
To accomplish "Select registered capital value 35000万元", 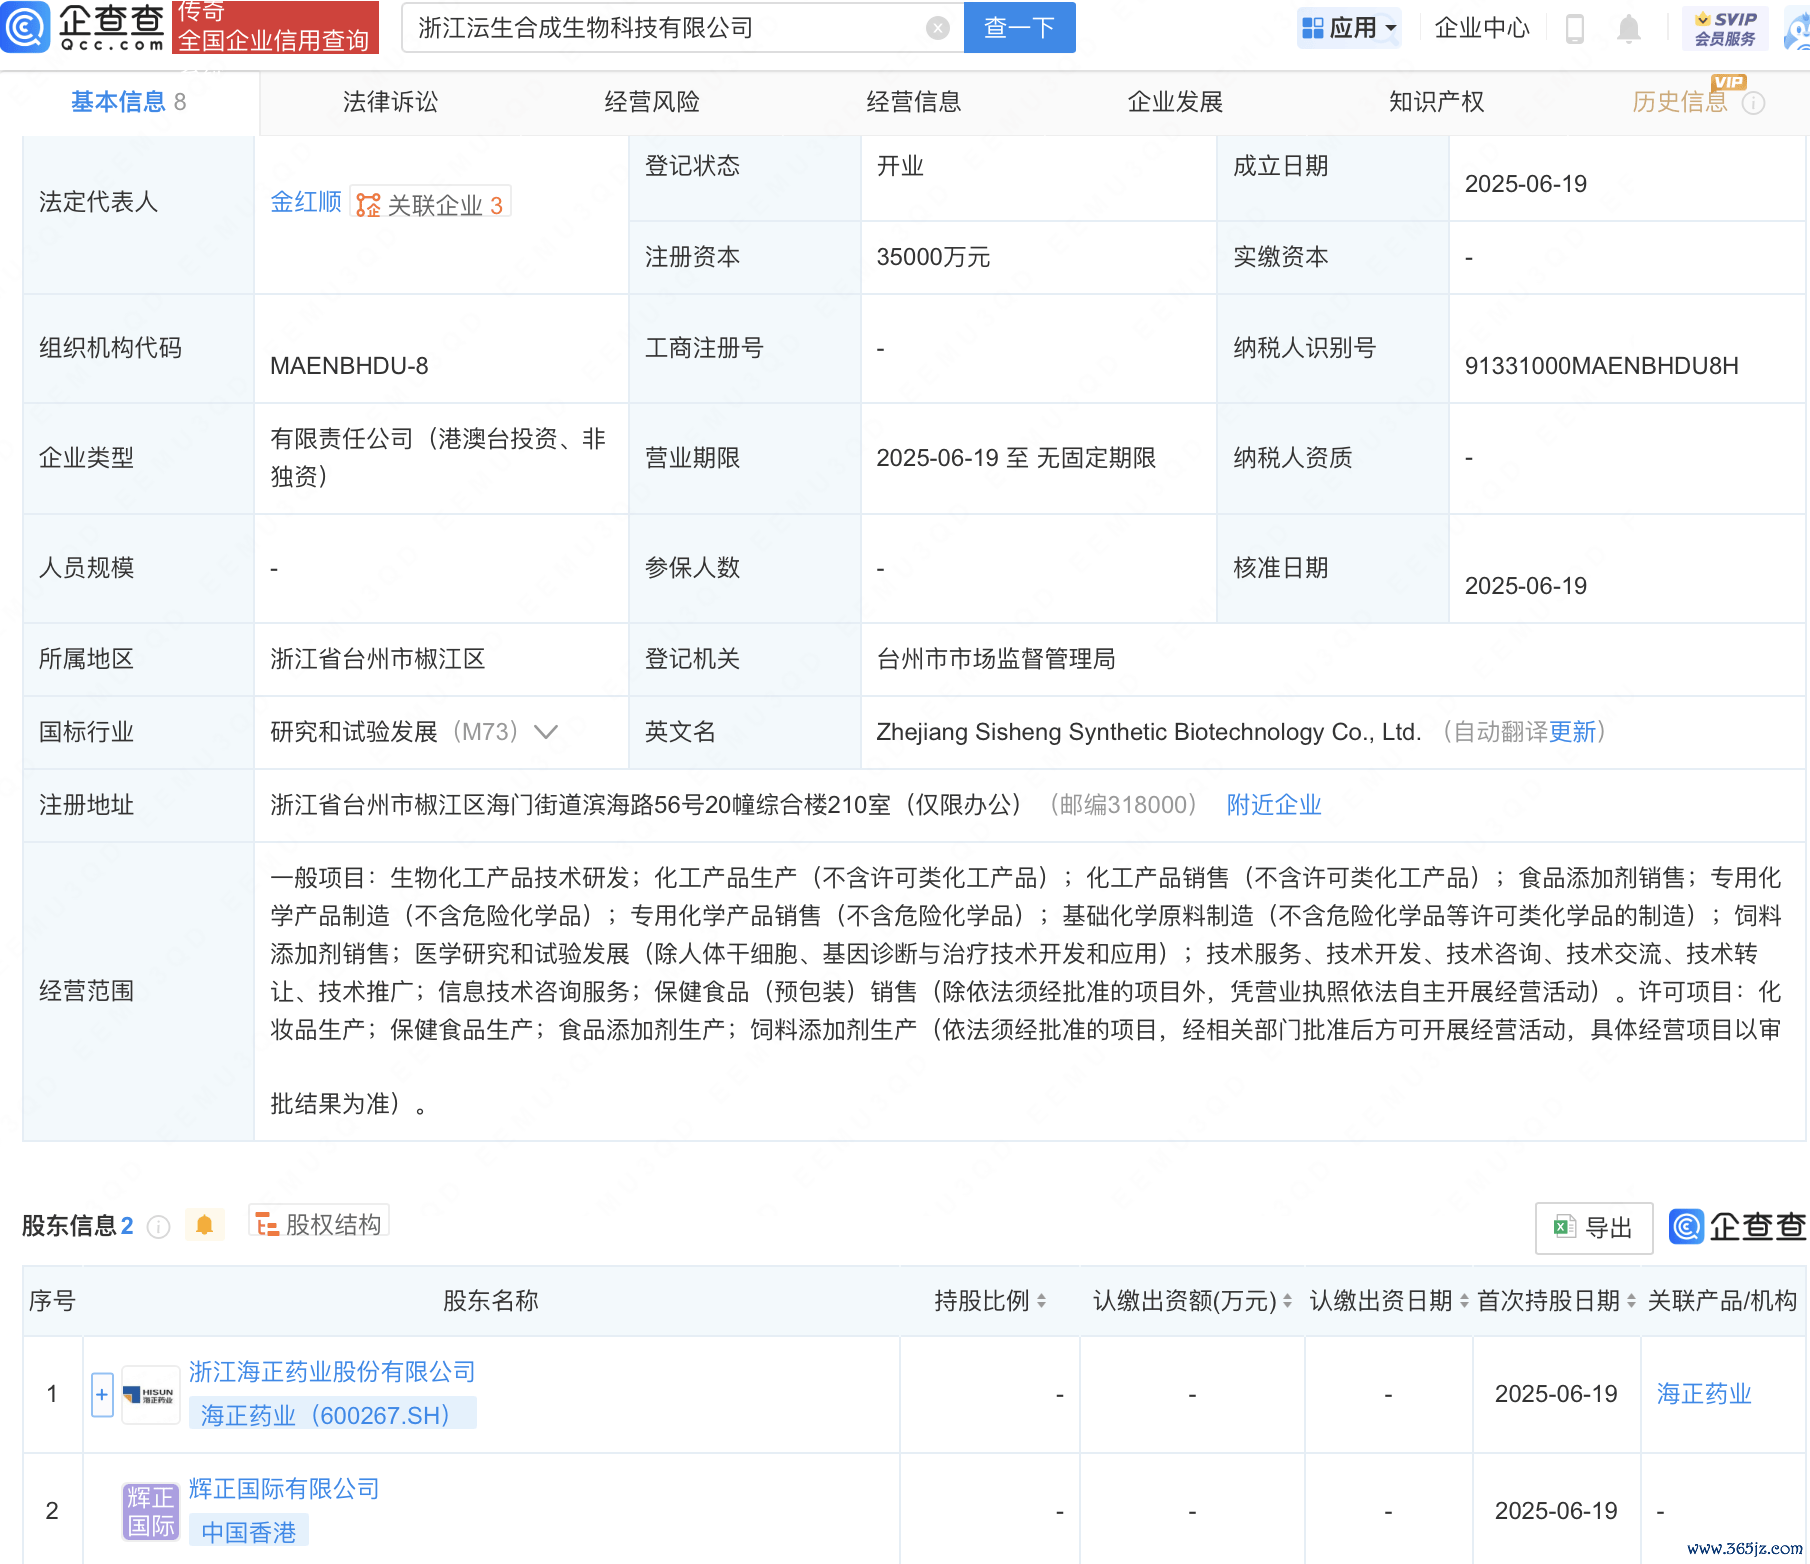I will pos(933,257).
